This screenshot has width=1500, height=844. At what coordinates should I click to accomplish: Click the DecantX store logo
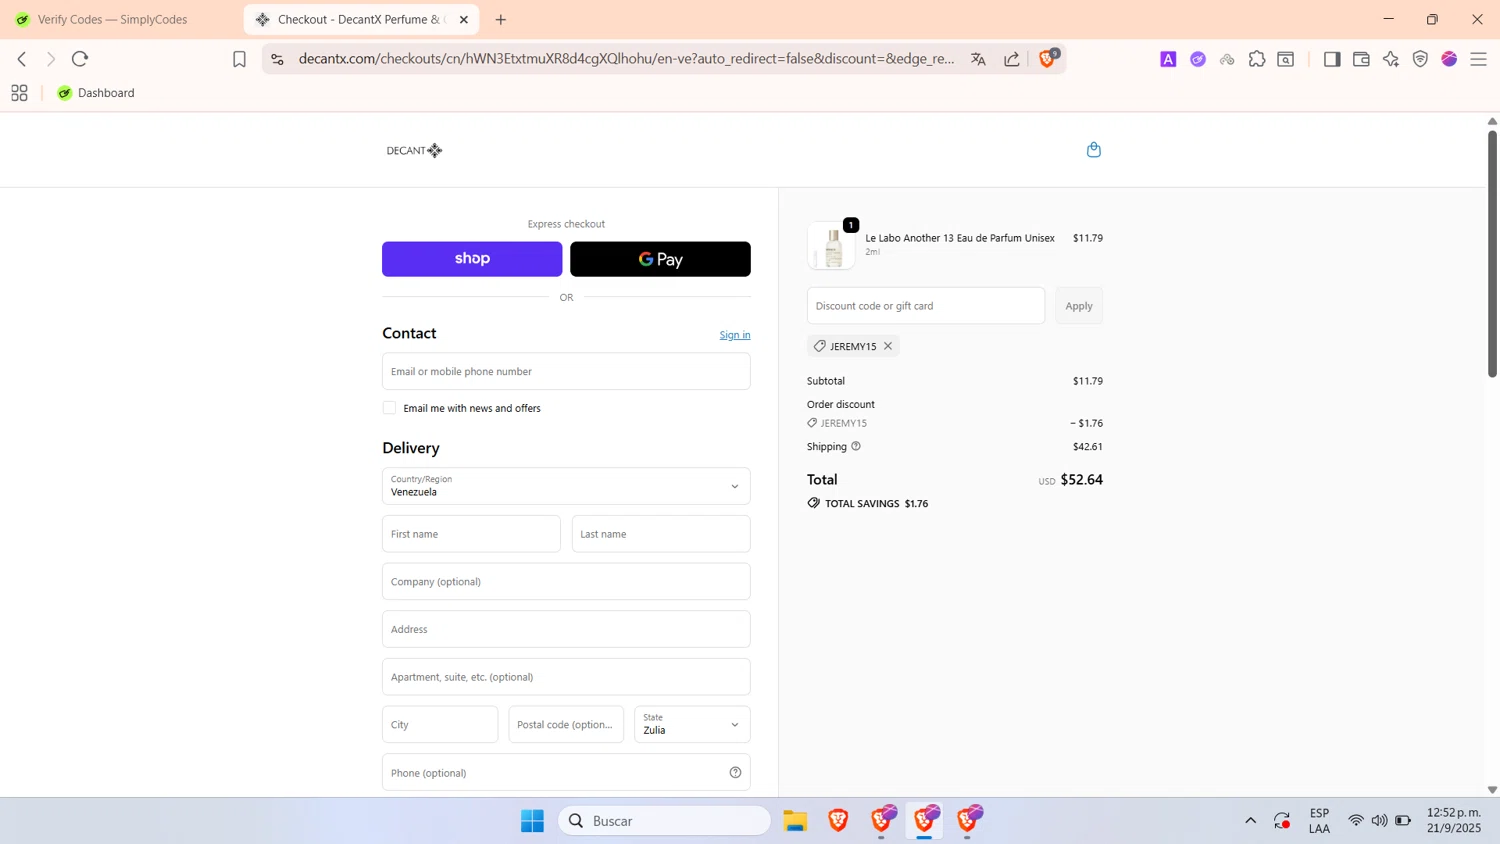(x=414, y=150)
